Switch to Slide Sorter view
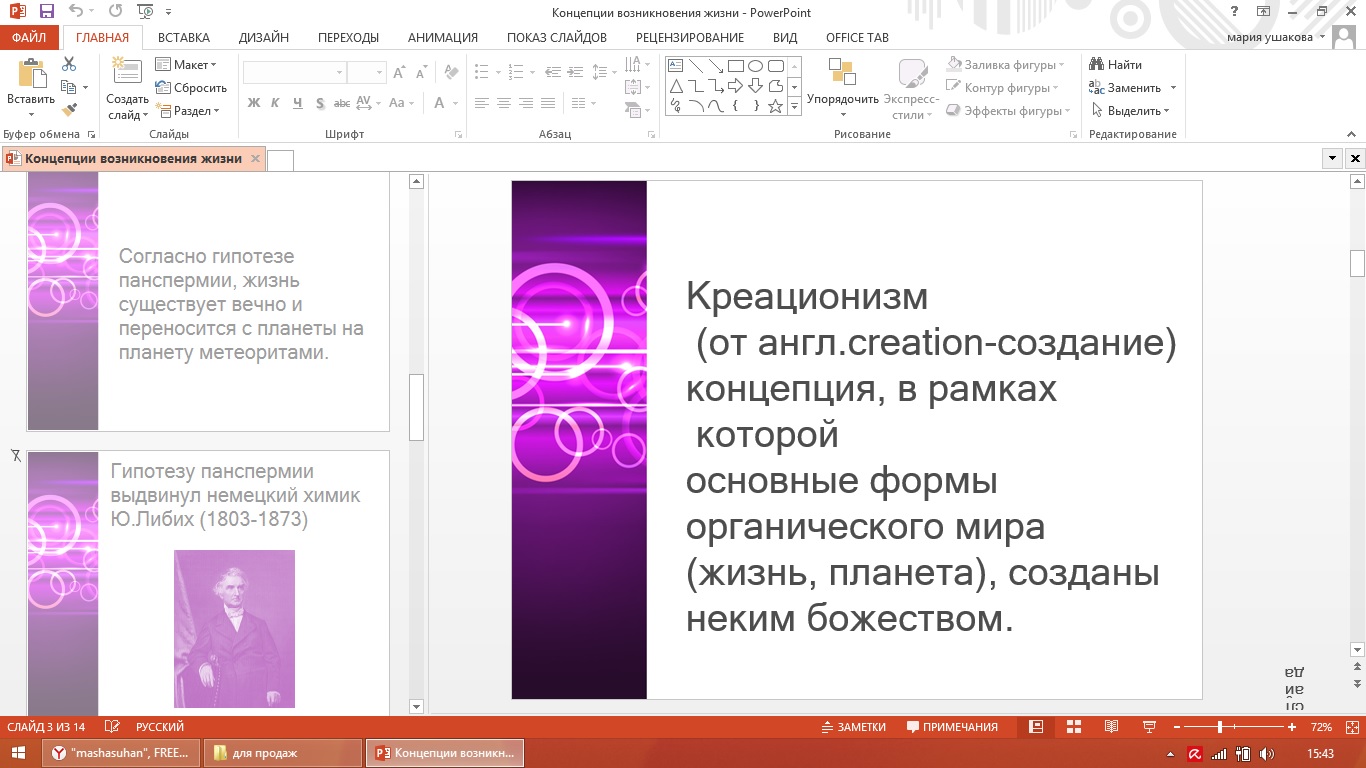The width and height of the screenshot is (1366, 768). (x=1073, y=727)
